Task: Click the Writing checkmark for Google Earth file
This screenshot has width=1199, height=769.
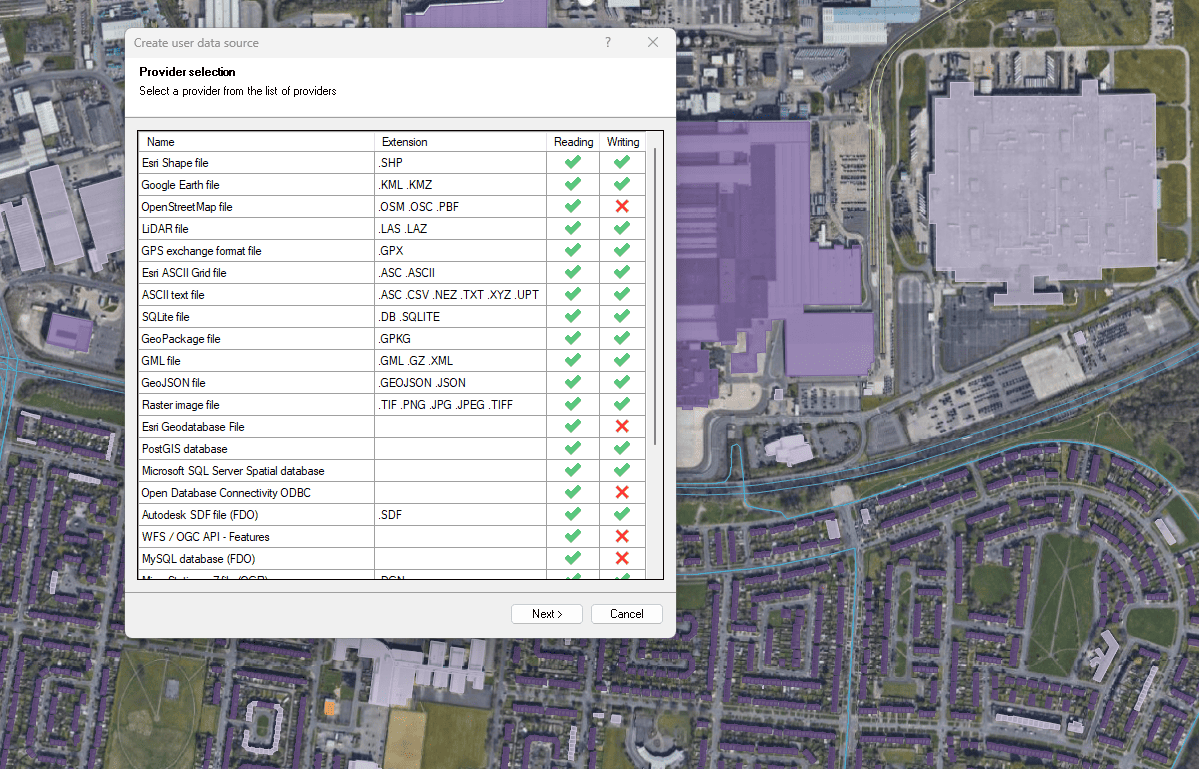Action: (622, 185)
